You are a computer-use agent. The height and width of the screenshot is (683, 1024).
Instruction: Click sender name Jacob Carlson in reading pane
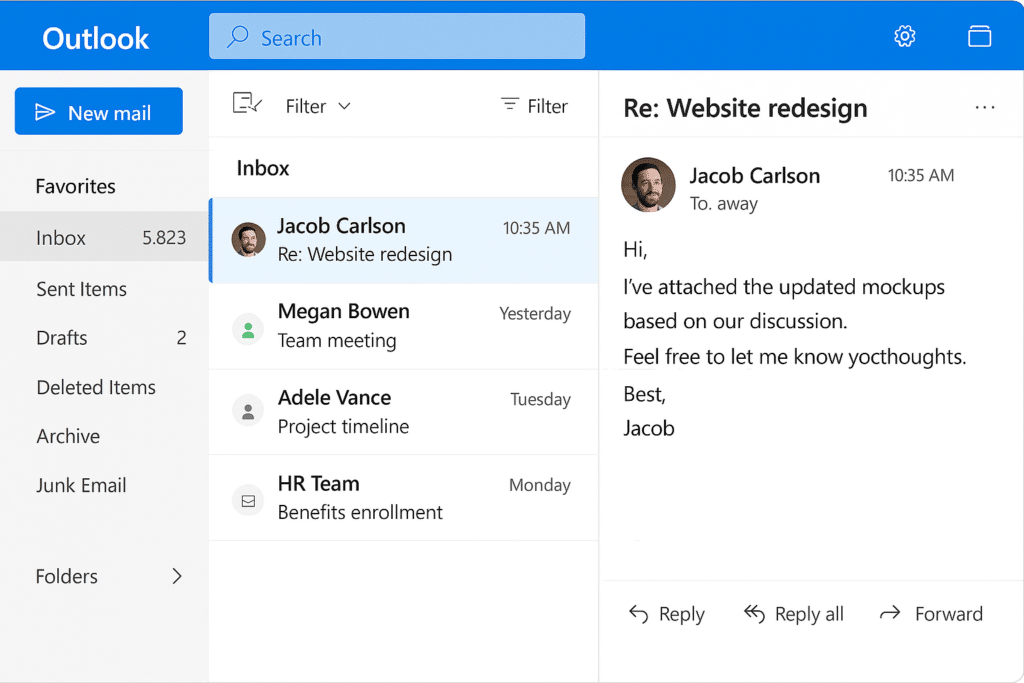coord(755,176)
